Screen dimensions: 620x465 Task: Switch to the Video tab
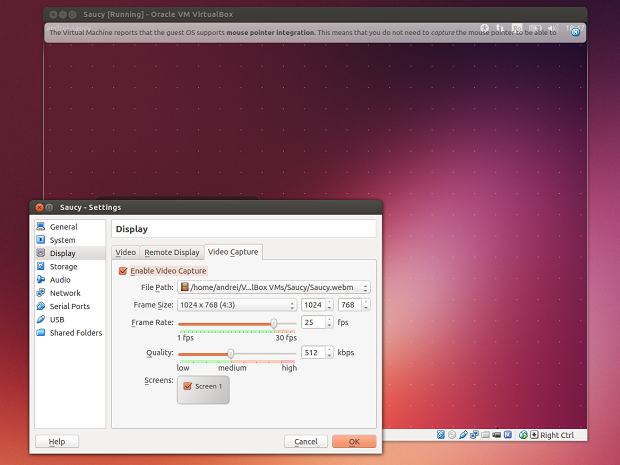pyautogui.click(x=125, y=252)
